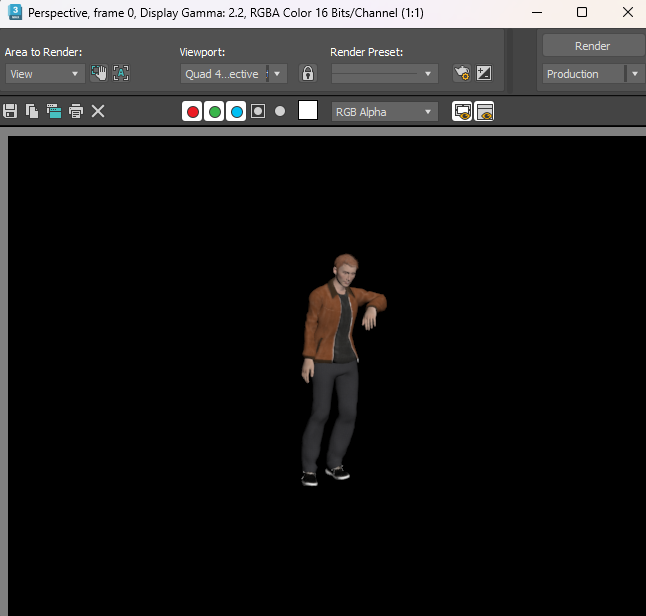Open Environment and Effects exposure icon
Screen dimensions: 646x616
tap(484, 73)
